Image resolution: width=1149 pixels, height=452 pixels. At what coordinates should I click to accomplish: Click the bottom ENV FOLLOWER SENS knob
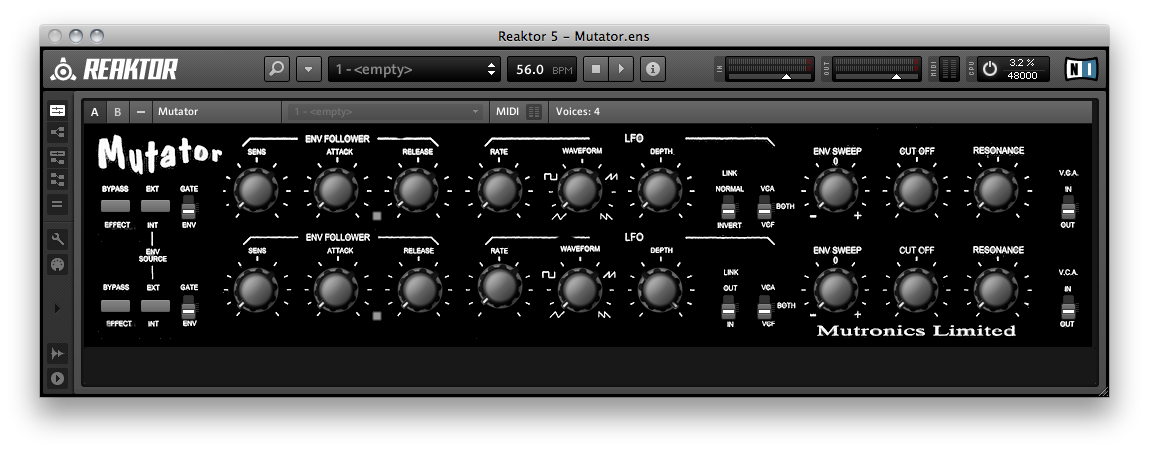point(256,289)
